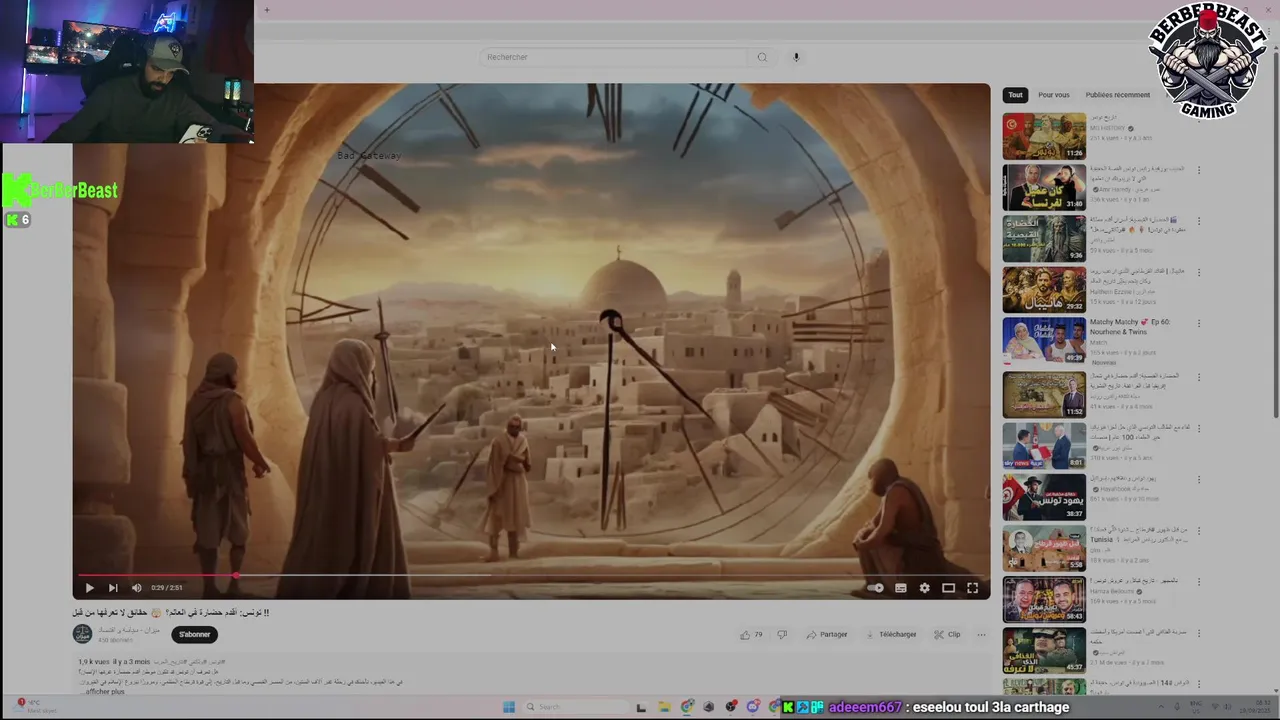The height and width of the screenshot is (720, 1280).
Task: Click the Télécharger download button
Action: (x=891, y=634)
